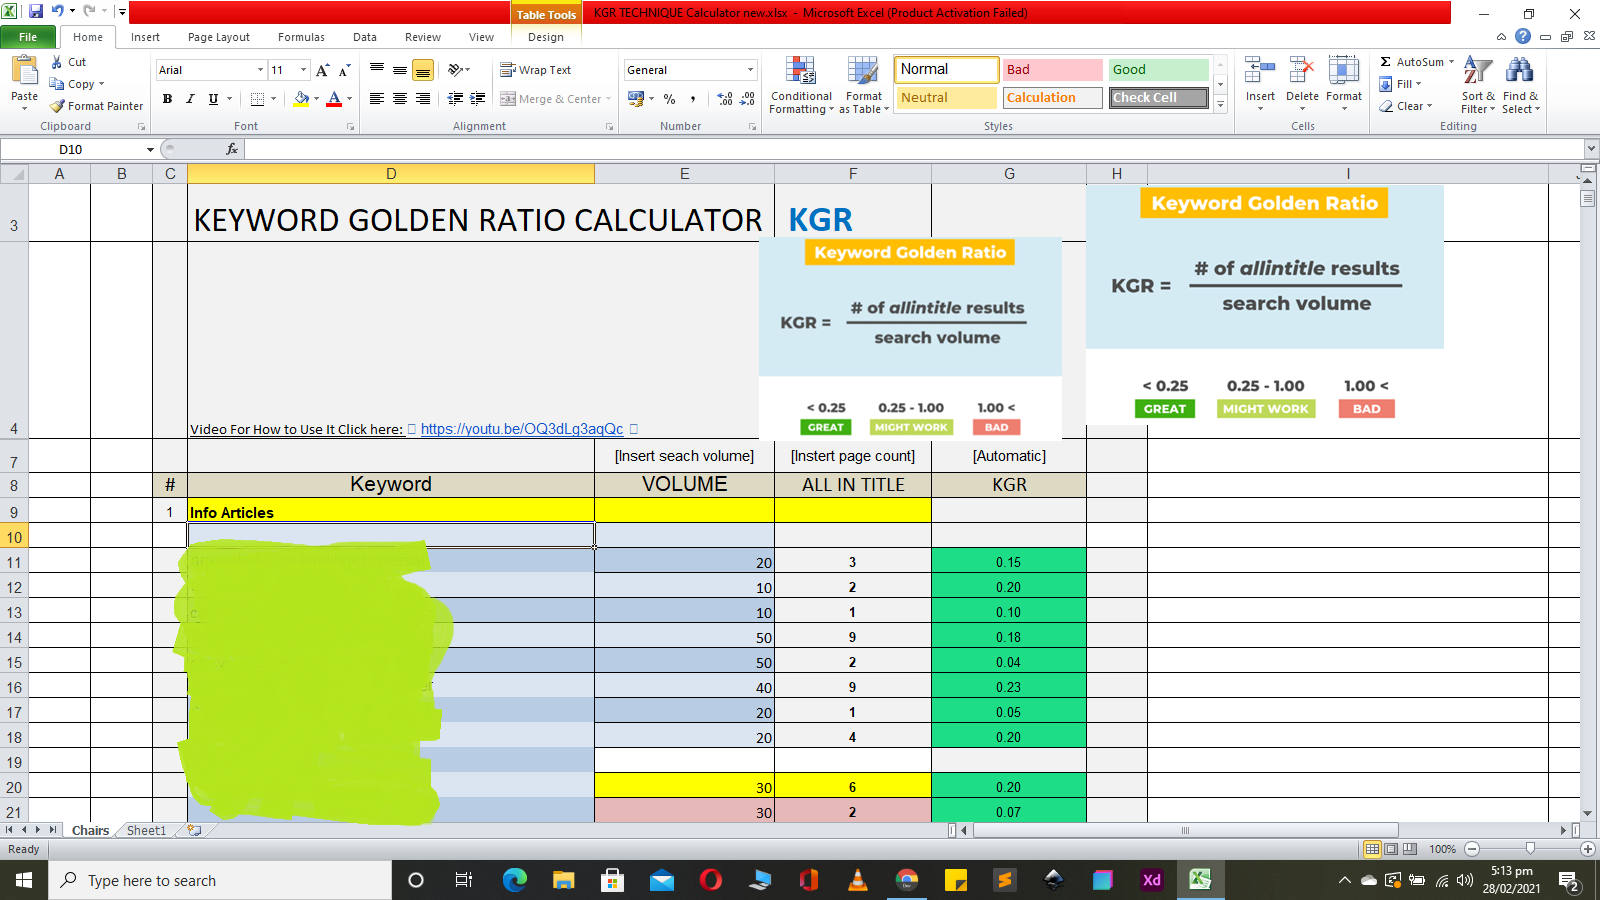1600x900 pixels.
Task: Open the Number Format dropdown showing General
Action: [x=752, y=69]
